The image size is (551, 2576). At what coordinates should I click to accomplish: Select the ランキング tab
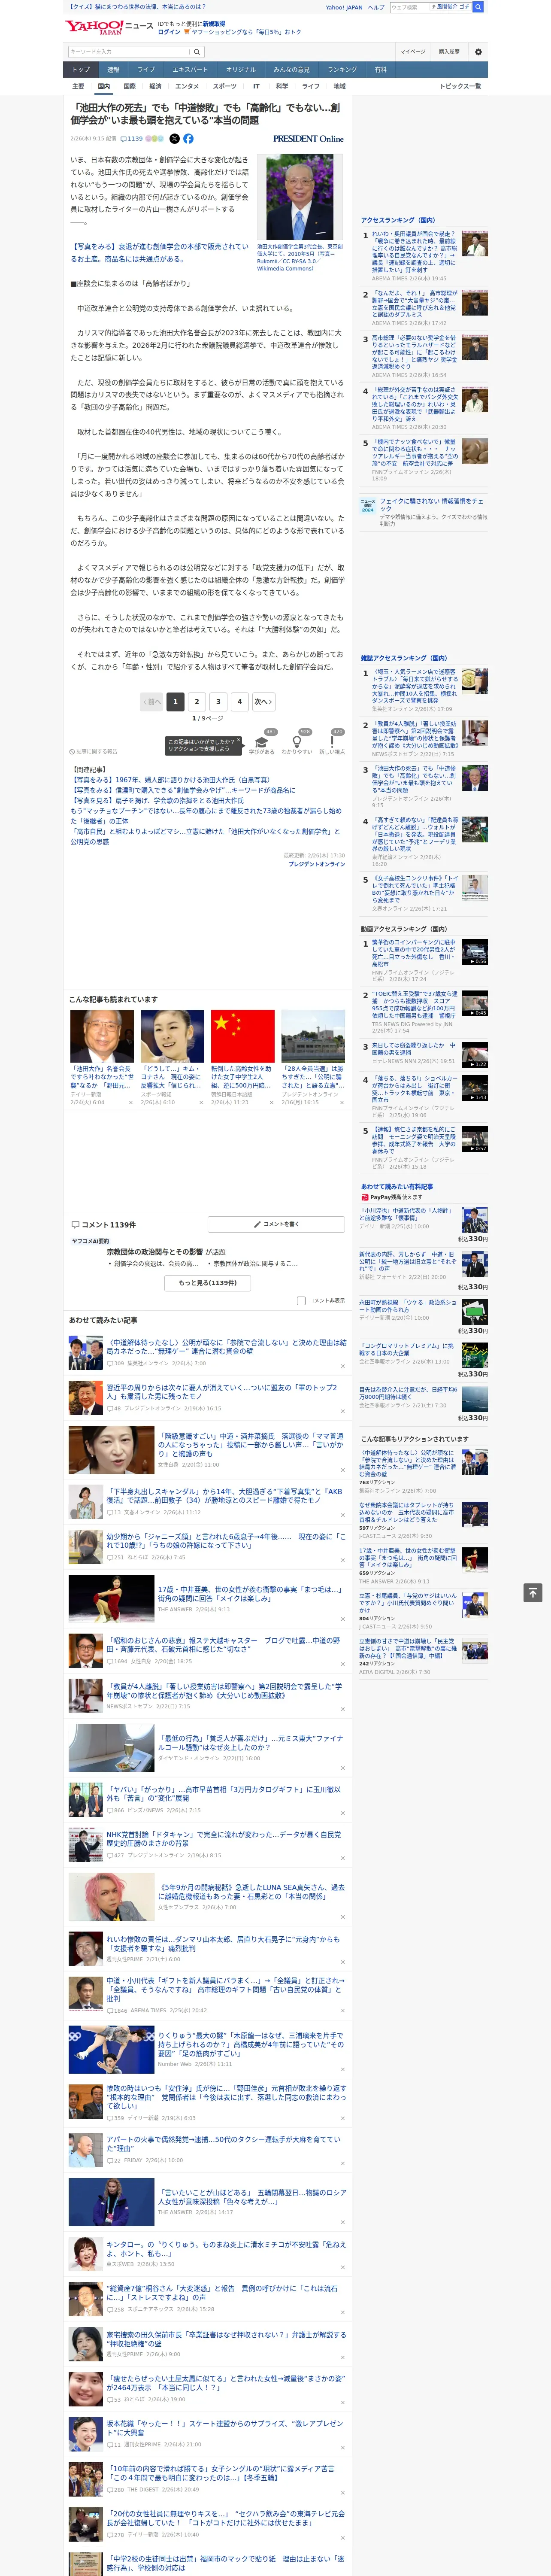342,69
